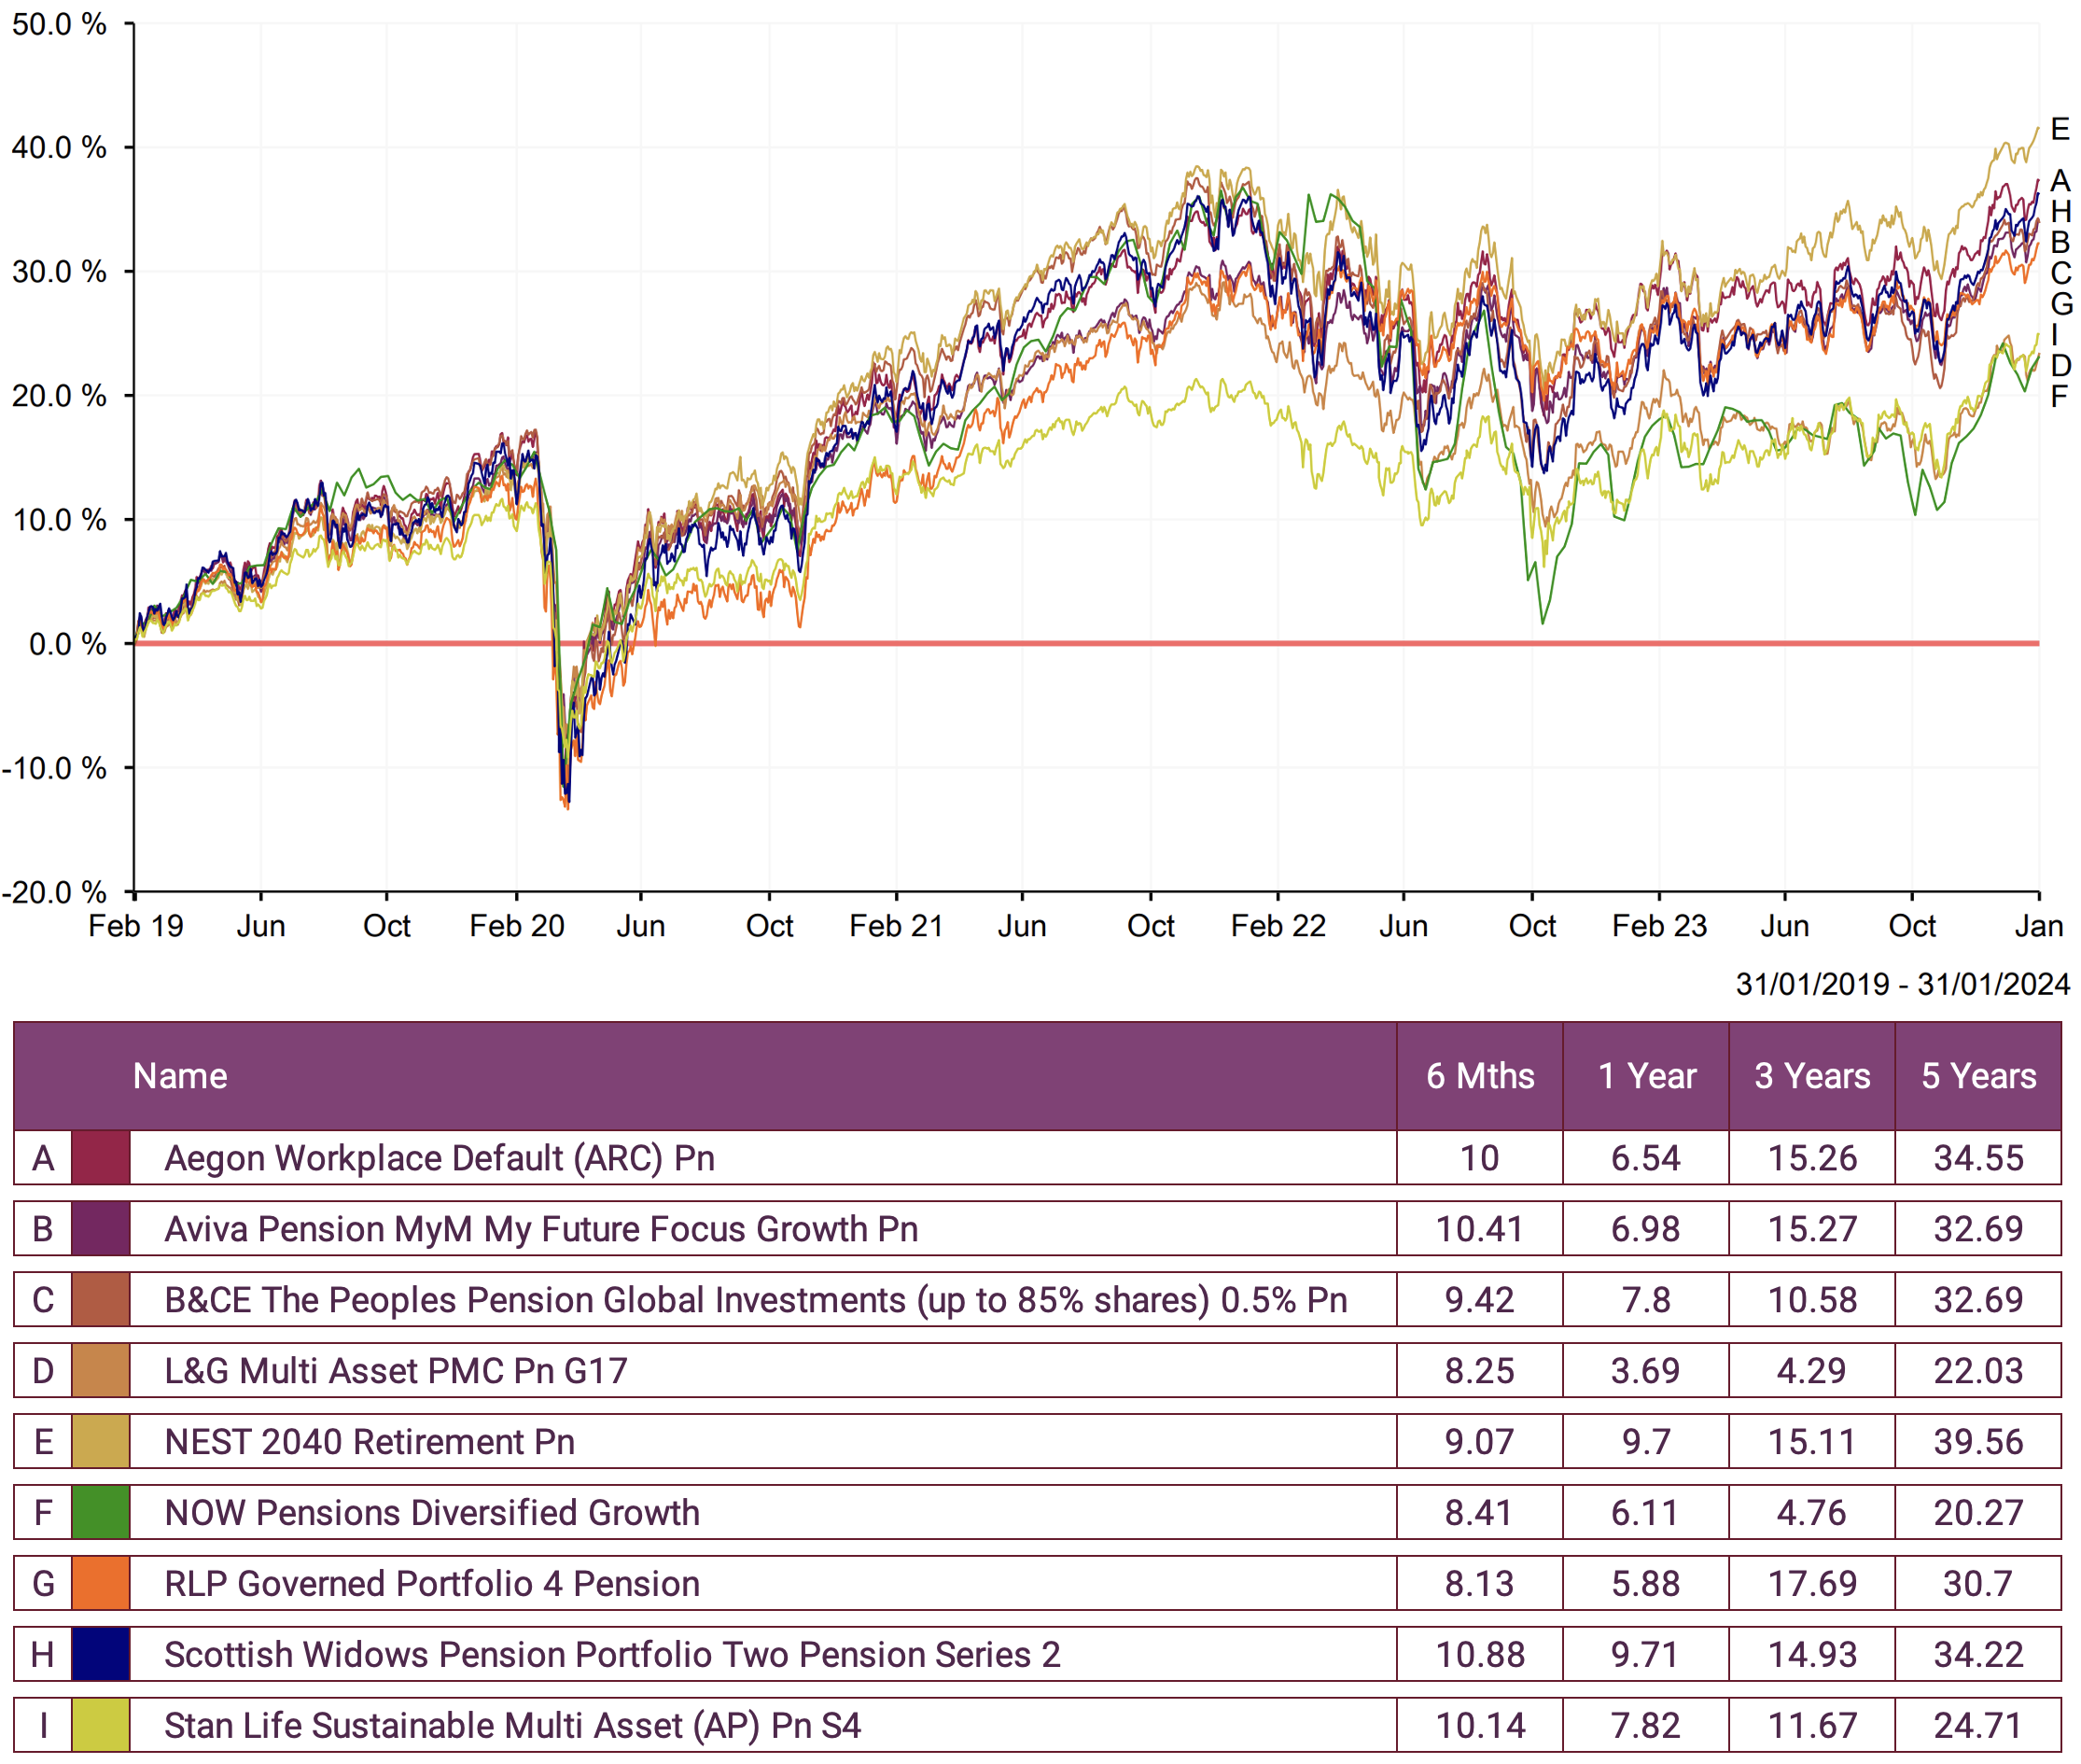
Task: Click the 3 Years value 4.76
Action: tap(1812, 1513)
